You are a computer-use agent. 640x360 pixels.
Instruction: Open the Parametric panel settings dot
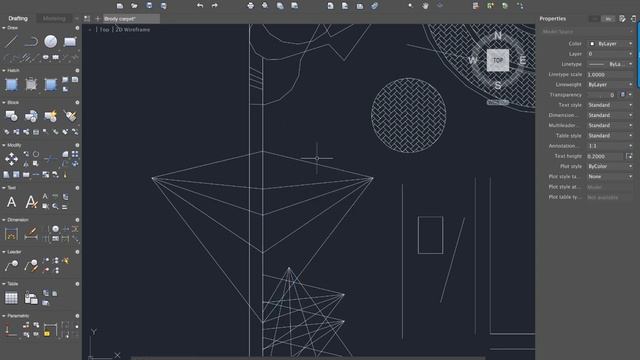point(77,316)
